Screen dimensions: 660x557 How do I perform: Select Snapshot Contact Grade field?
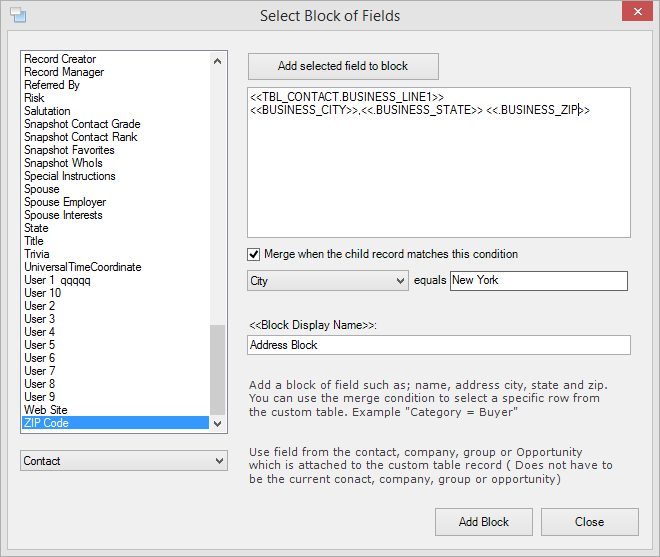click(x=115, y=124)
